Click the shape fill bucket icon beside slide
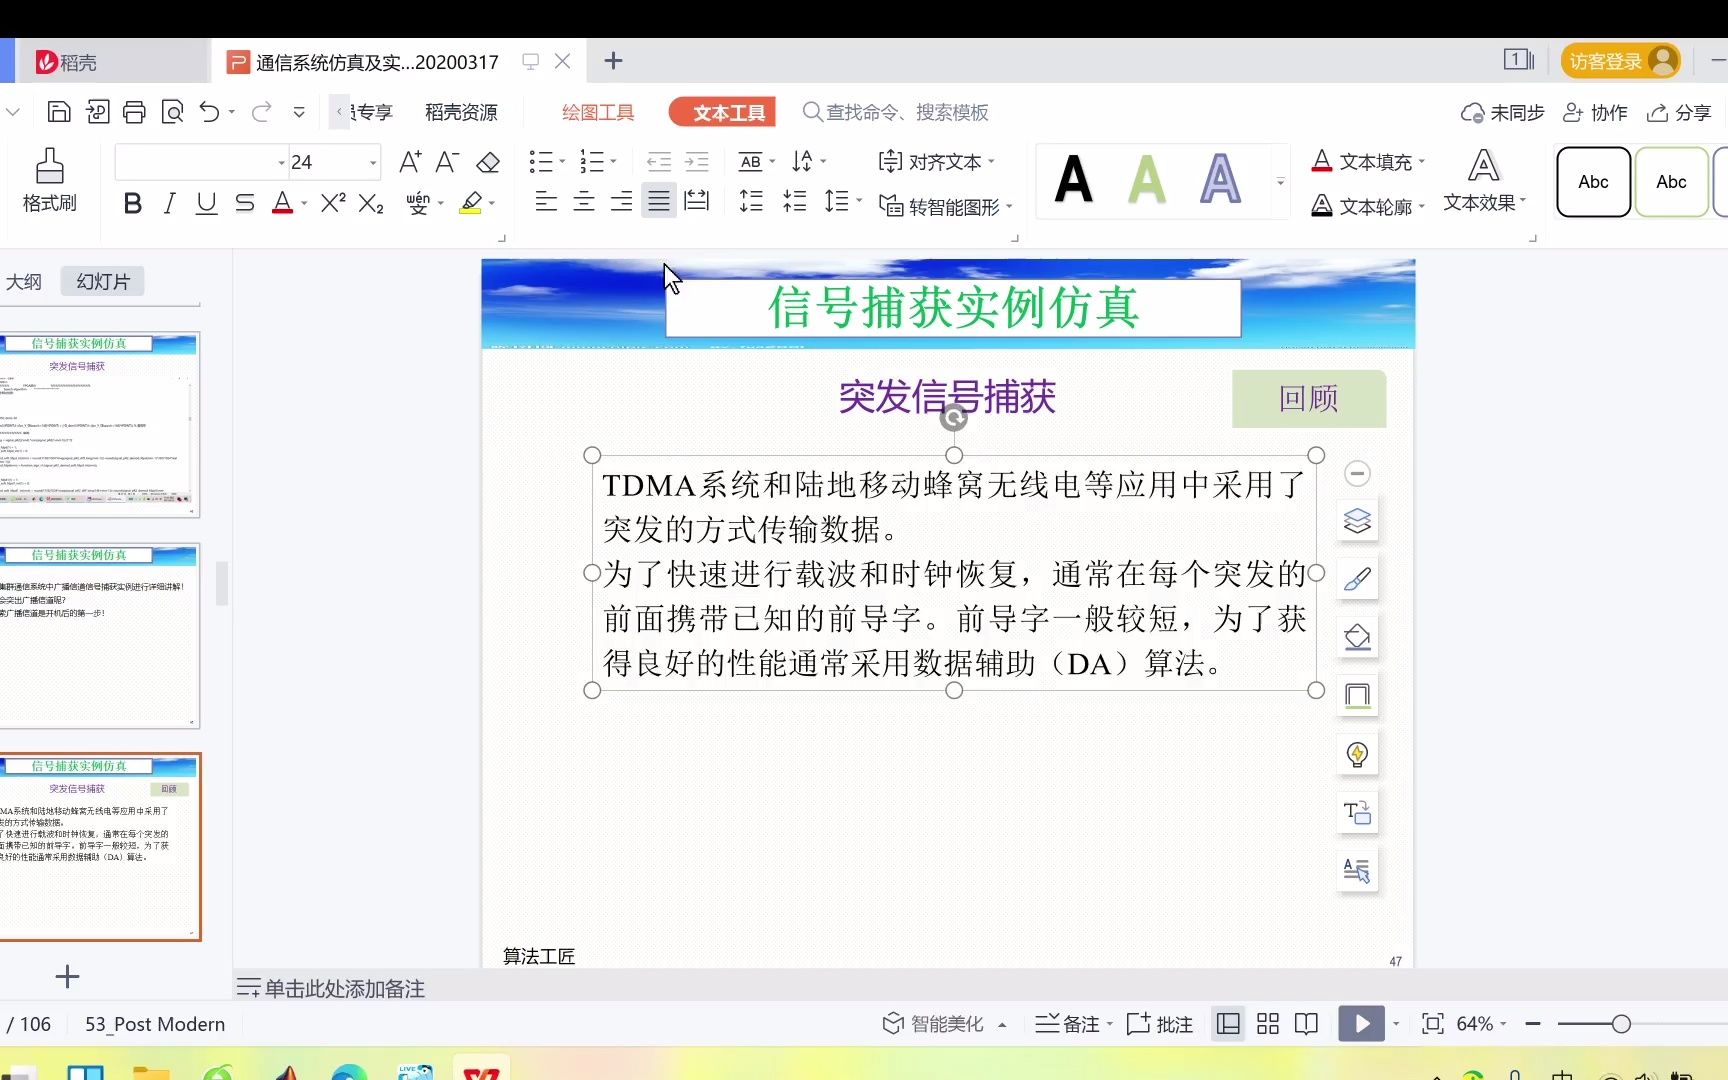 coord(1357,637)
